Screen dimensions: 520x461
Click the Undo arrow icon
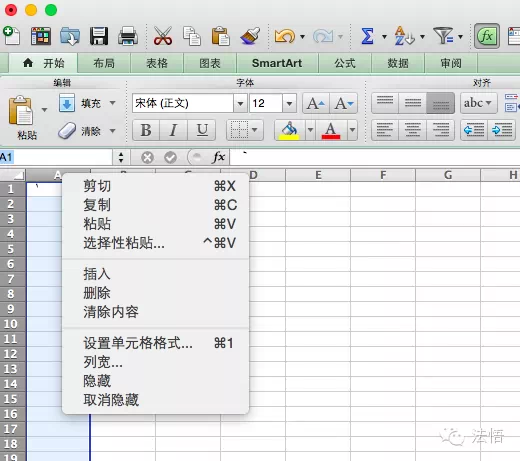(284, 36)
